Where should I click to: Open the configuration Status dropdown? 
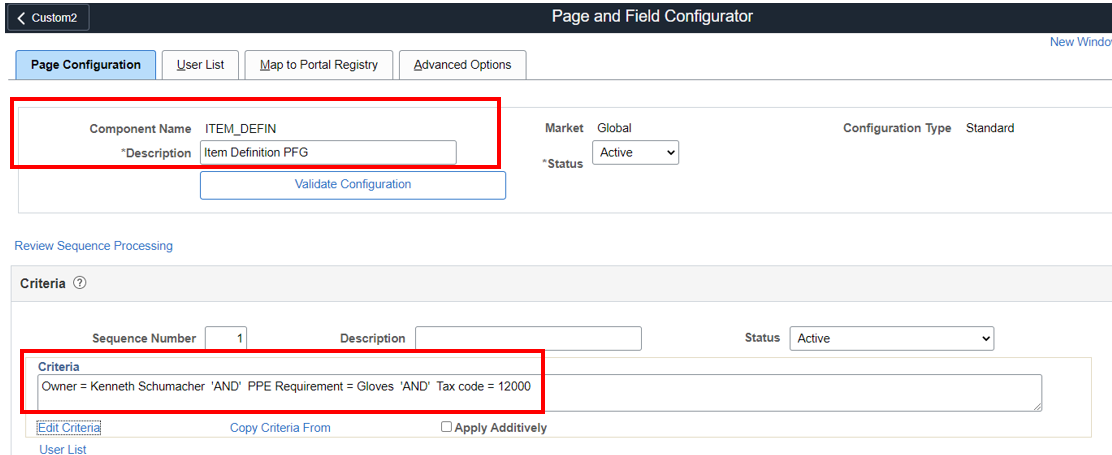click(x=635, y=152)
